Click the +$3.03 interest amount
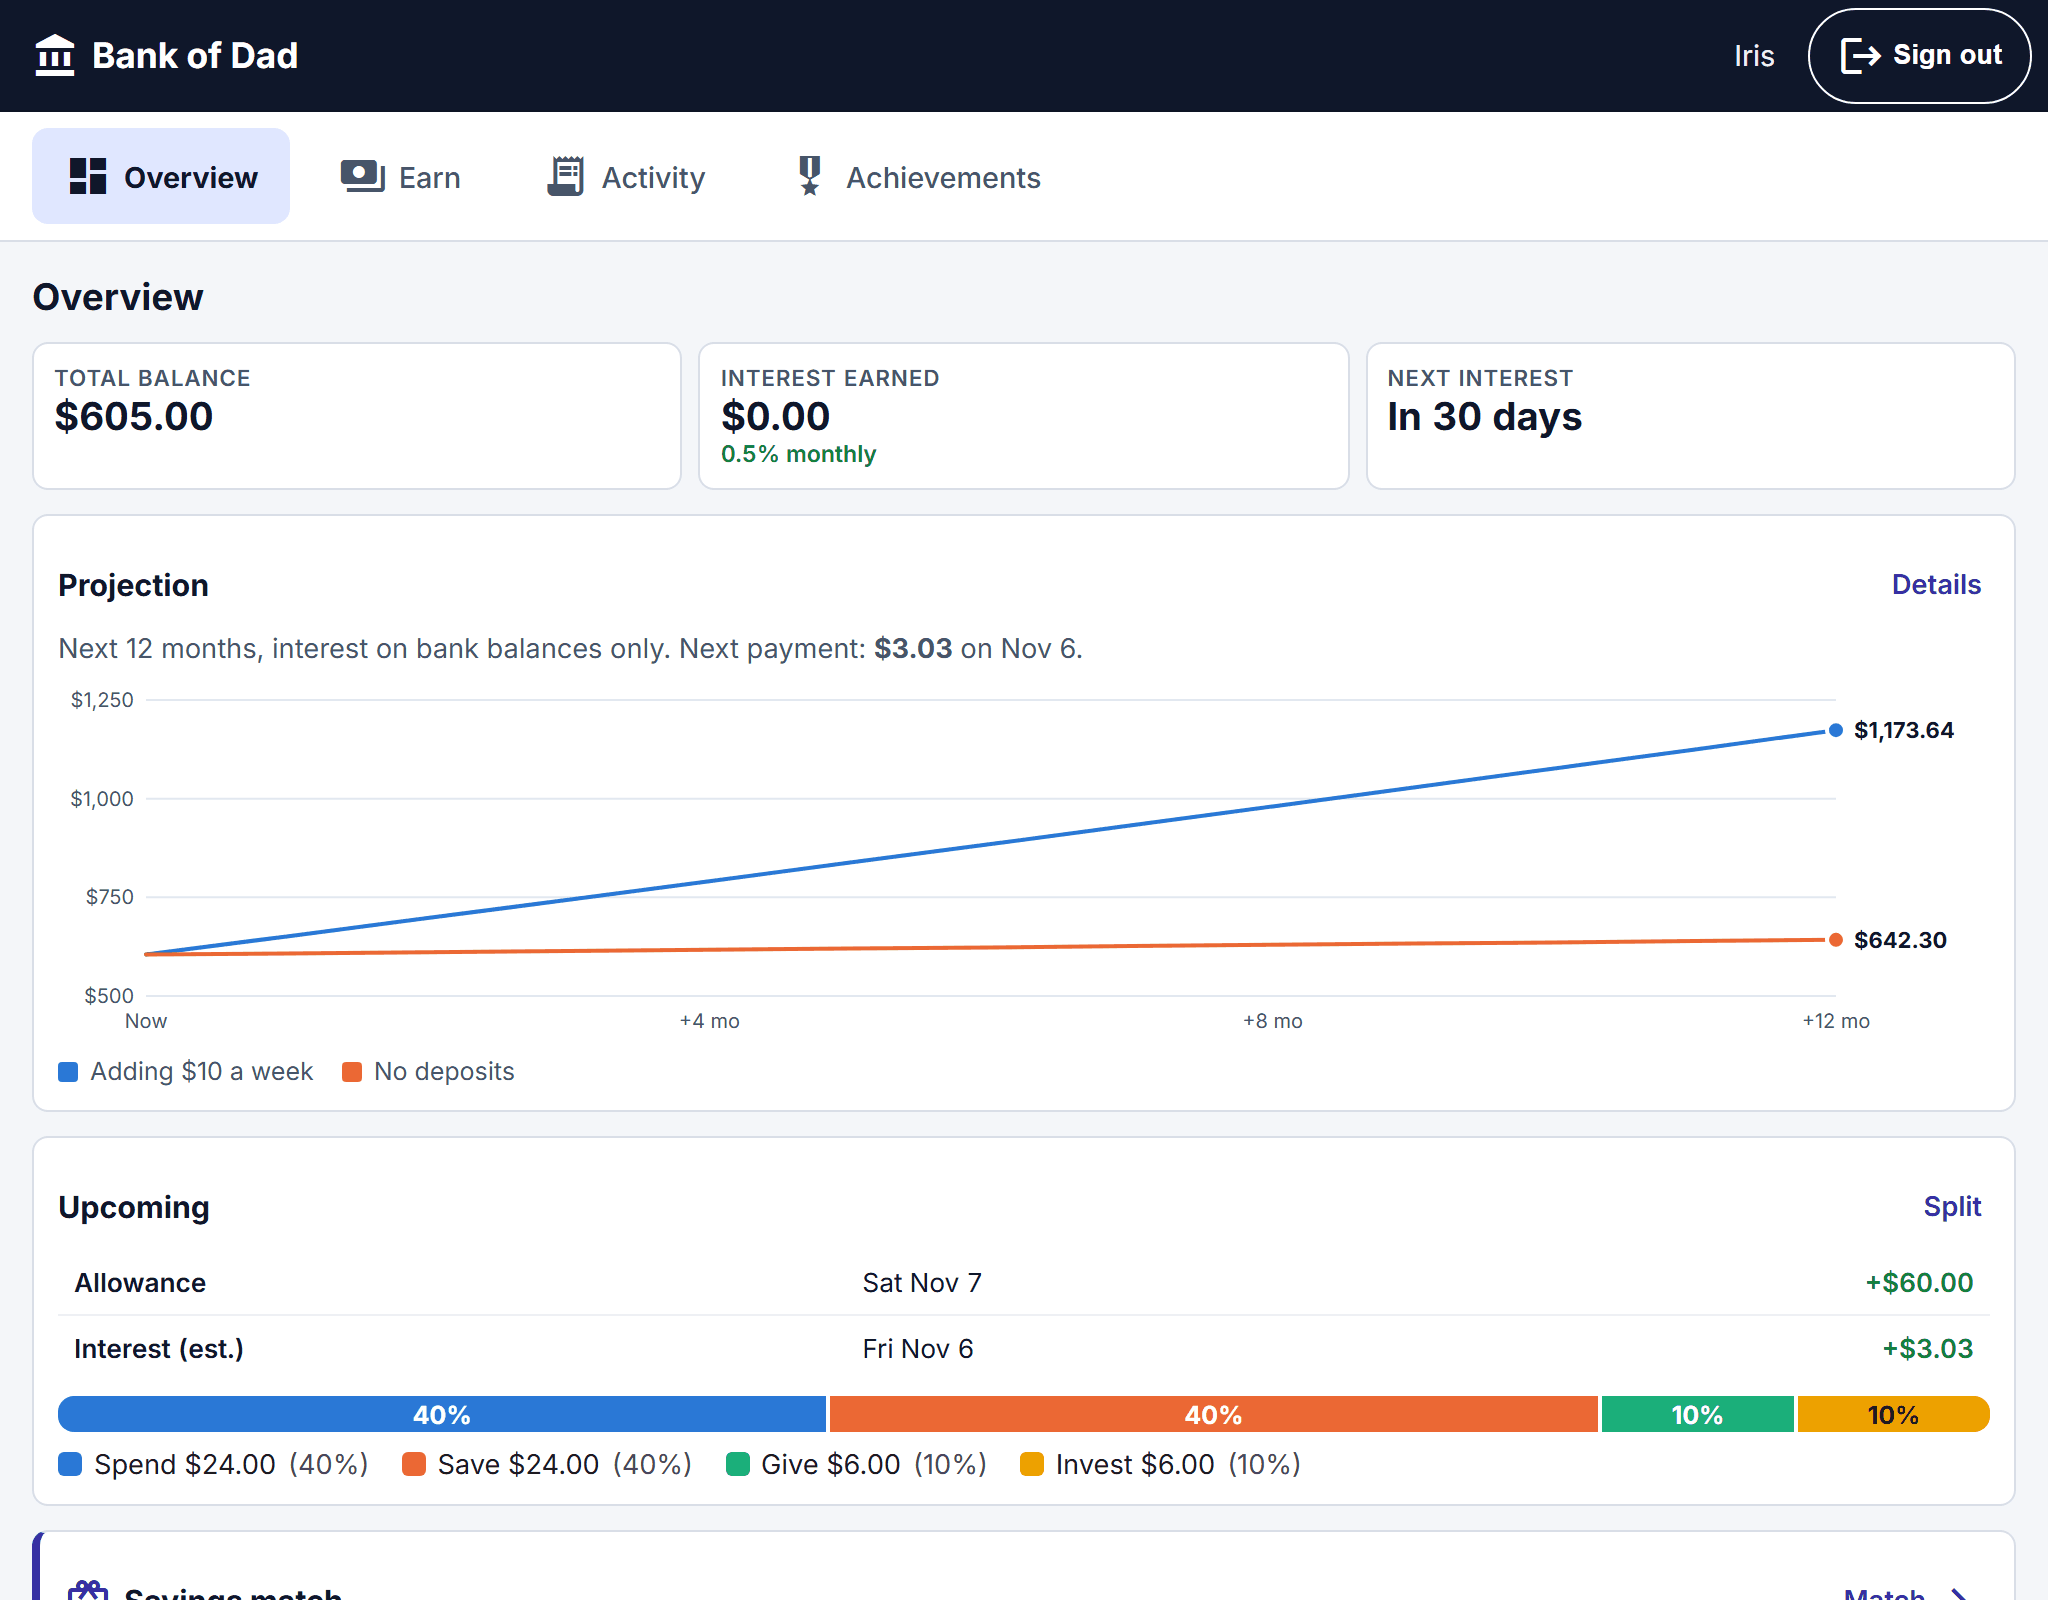Image resolution: width=2048 pixels, height=1600 pixels. tap(1928, 1349)
